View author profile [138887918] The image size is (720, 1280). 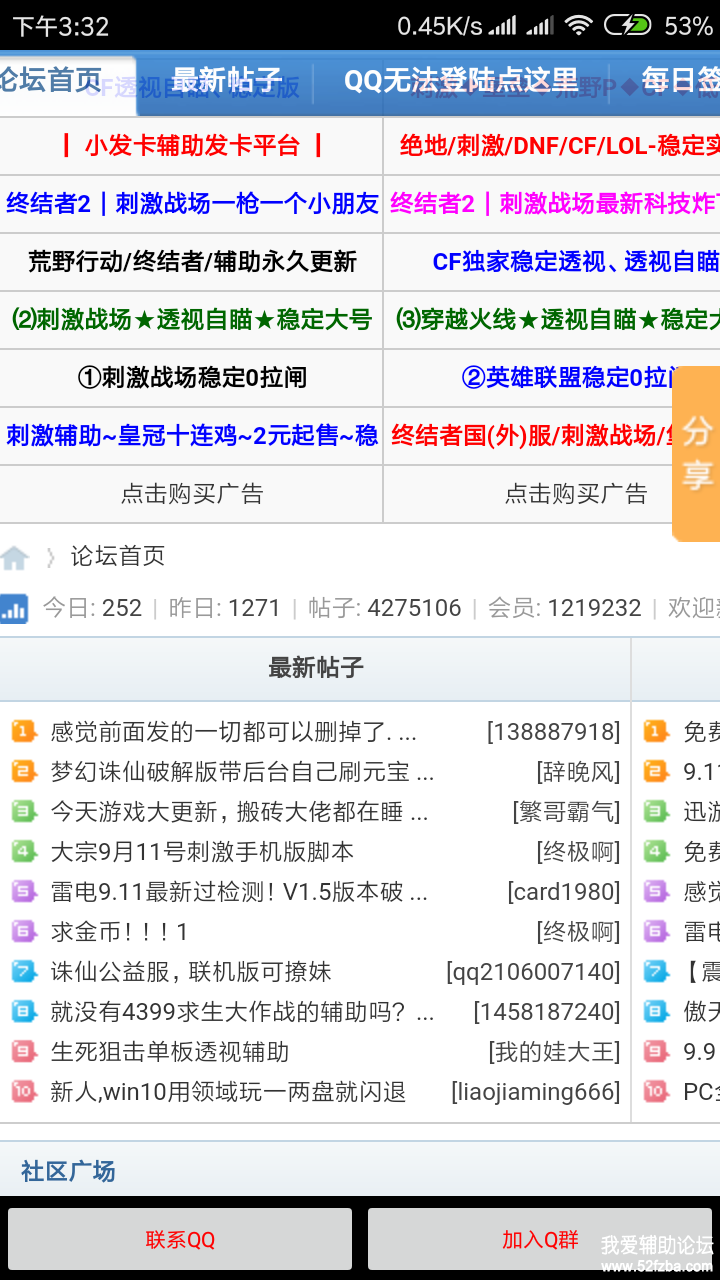point(553,732)
